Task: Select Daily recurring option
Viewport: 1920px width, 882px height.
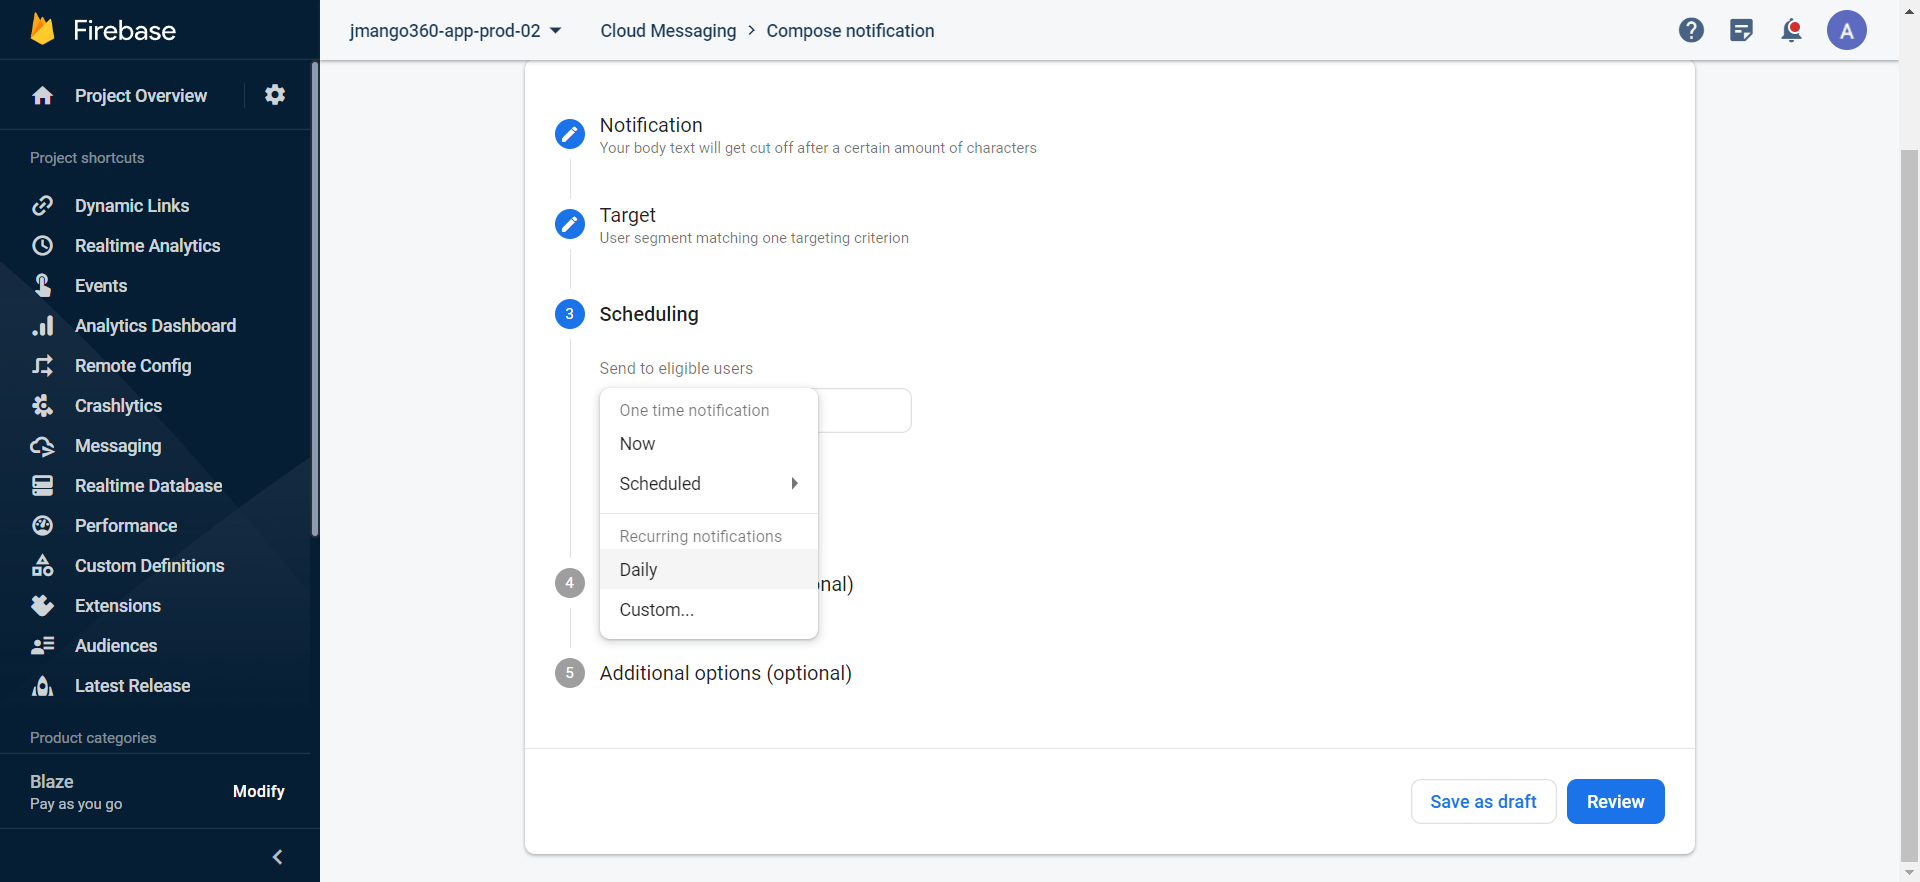Action: tap(638, 570)
